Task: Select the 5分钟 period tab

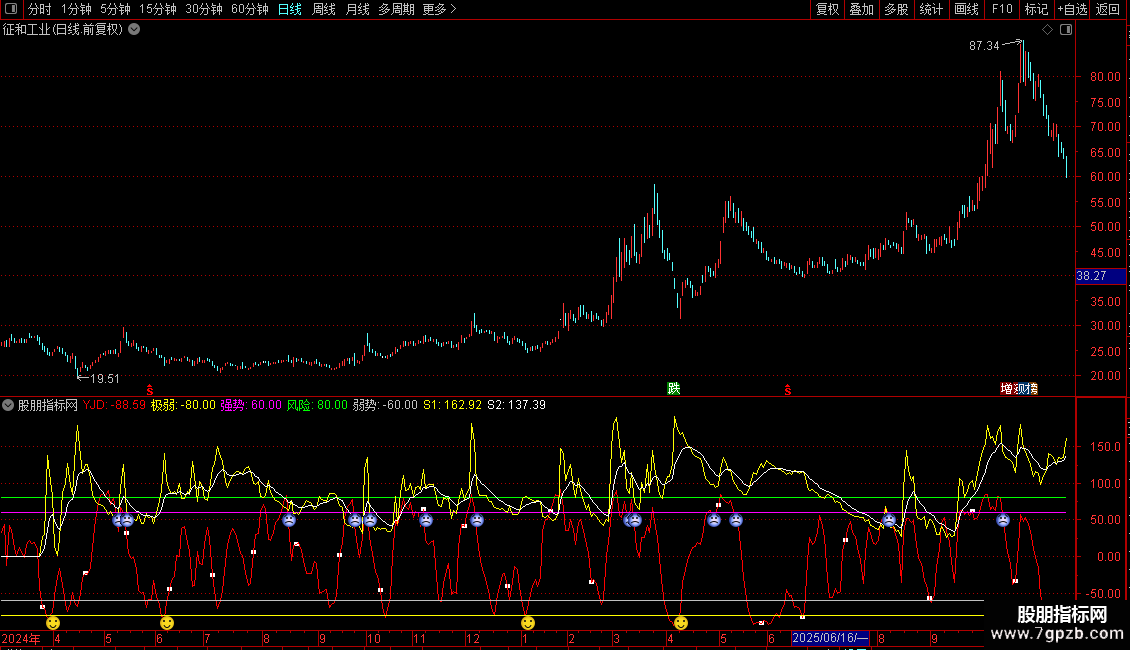Action: [115, 9]
